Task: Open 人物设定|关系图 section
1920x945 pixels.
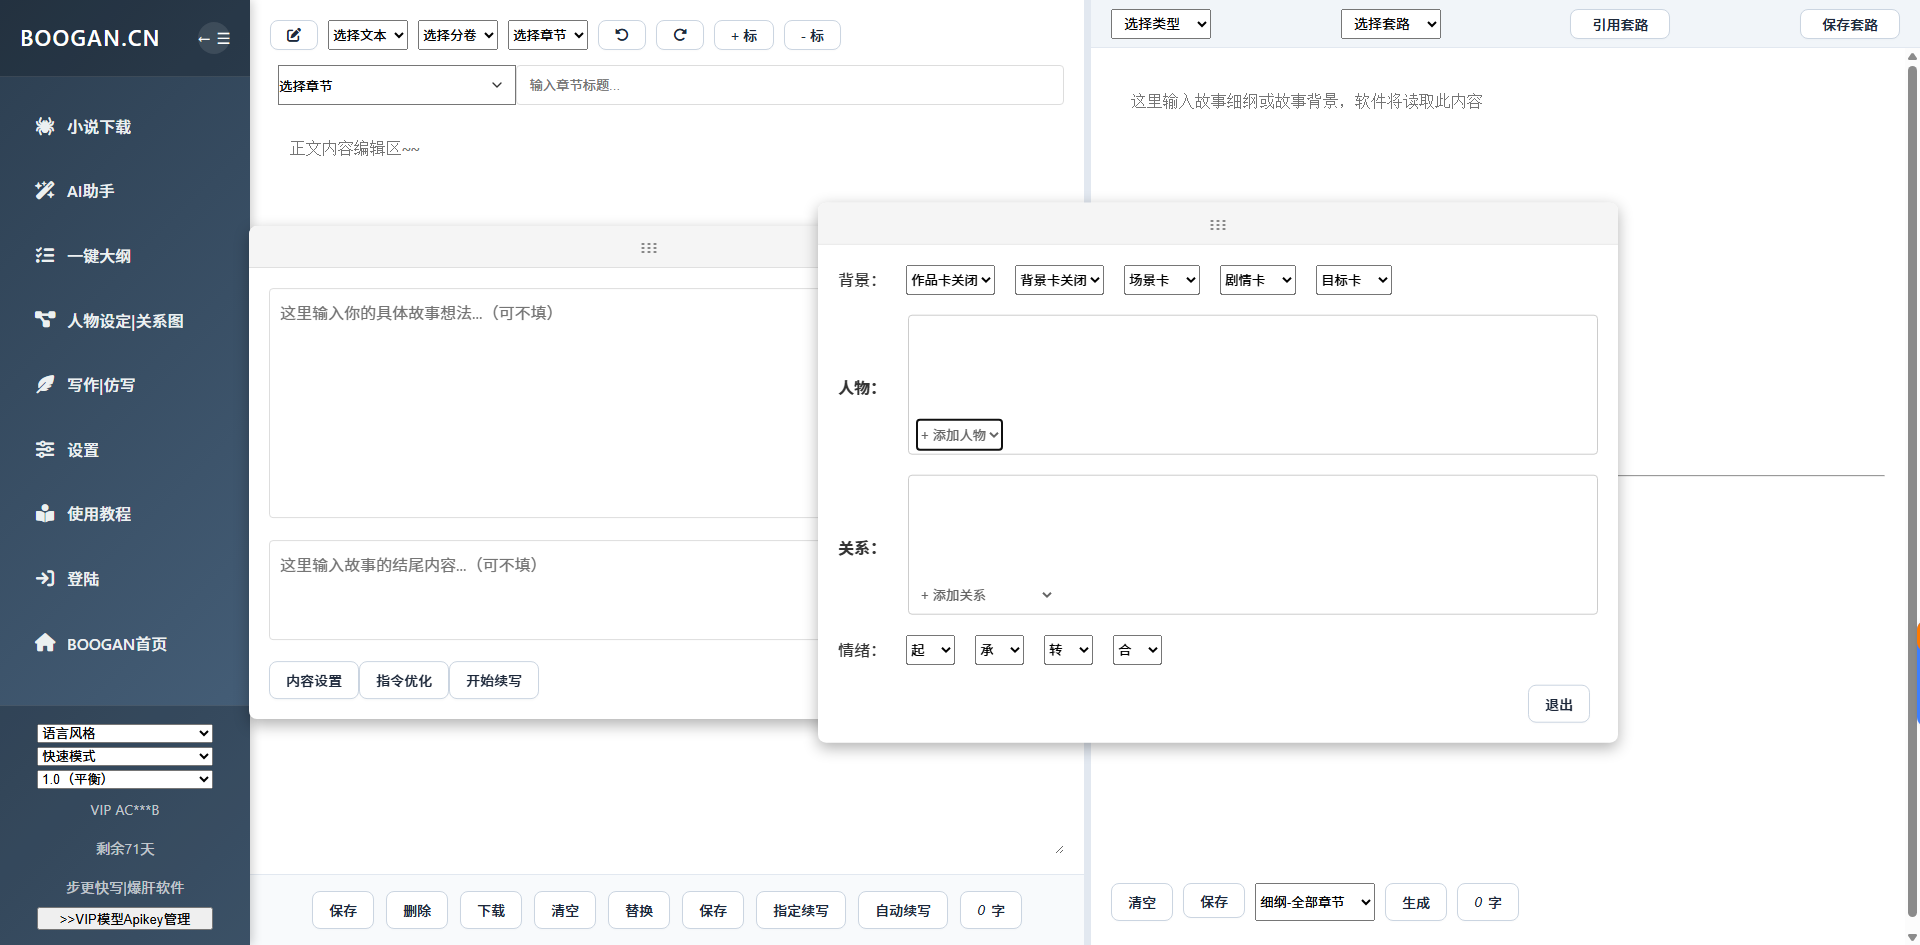Action: (x=125, y=321)
